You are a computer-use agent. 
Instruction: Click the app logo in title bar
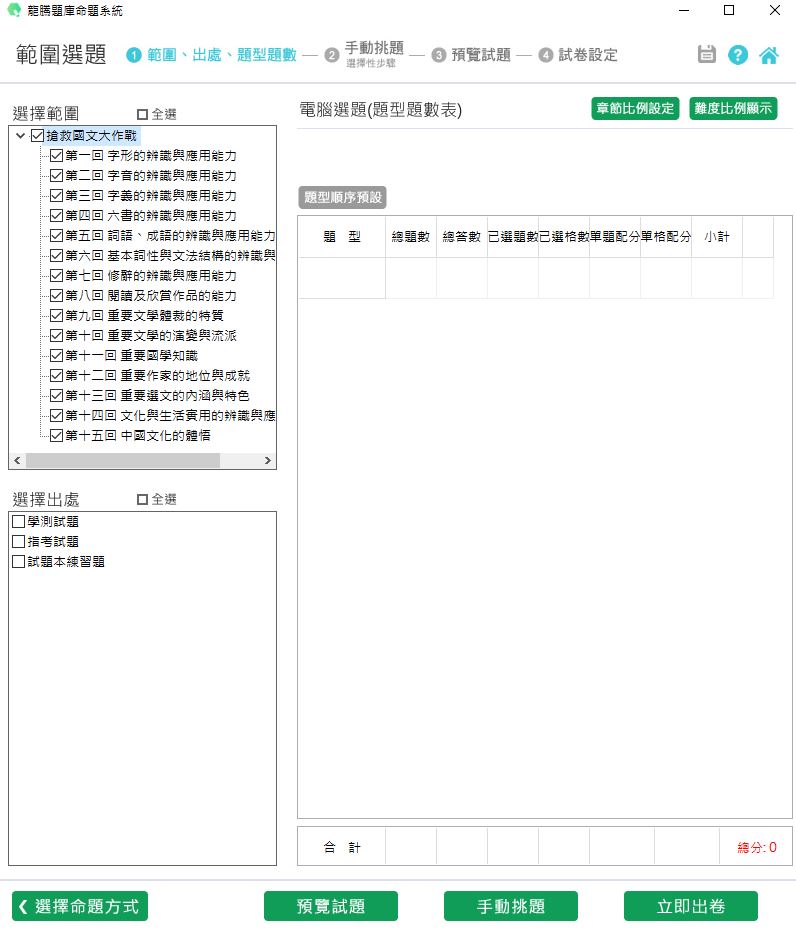tap(13, 10)
